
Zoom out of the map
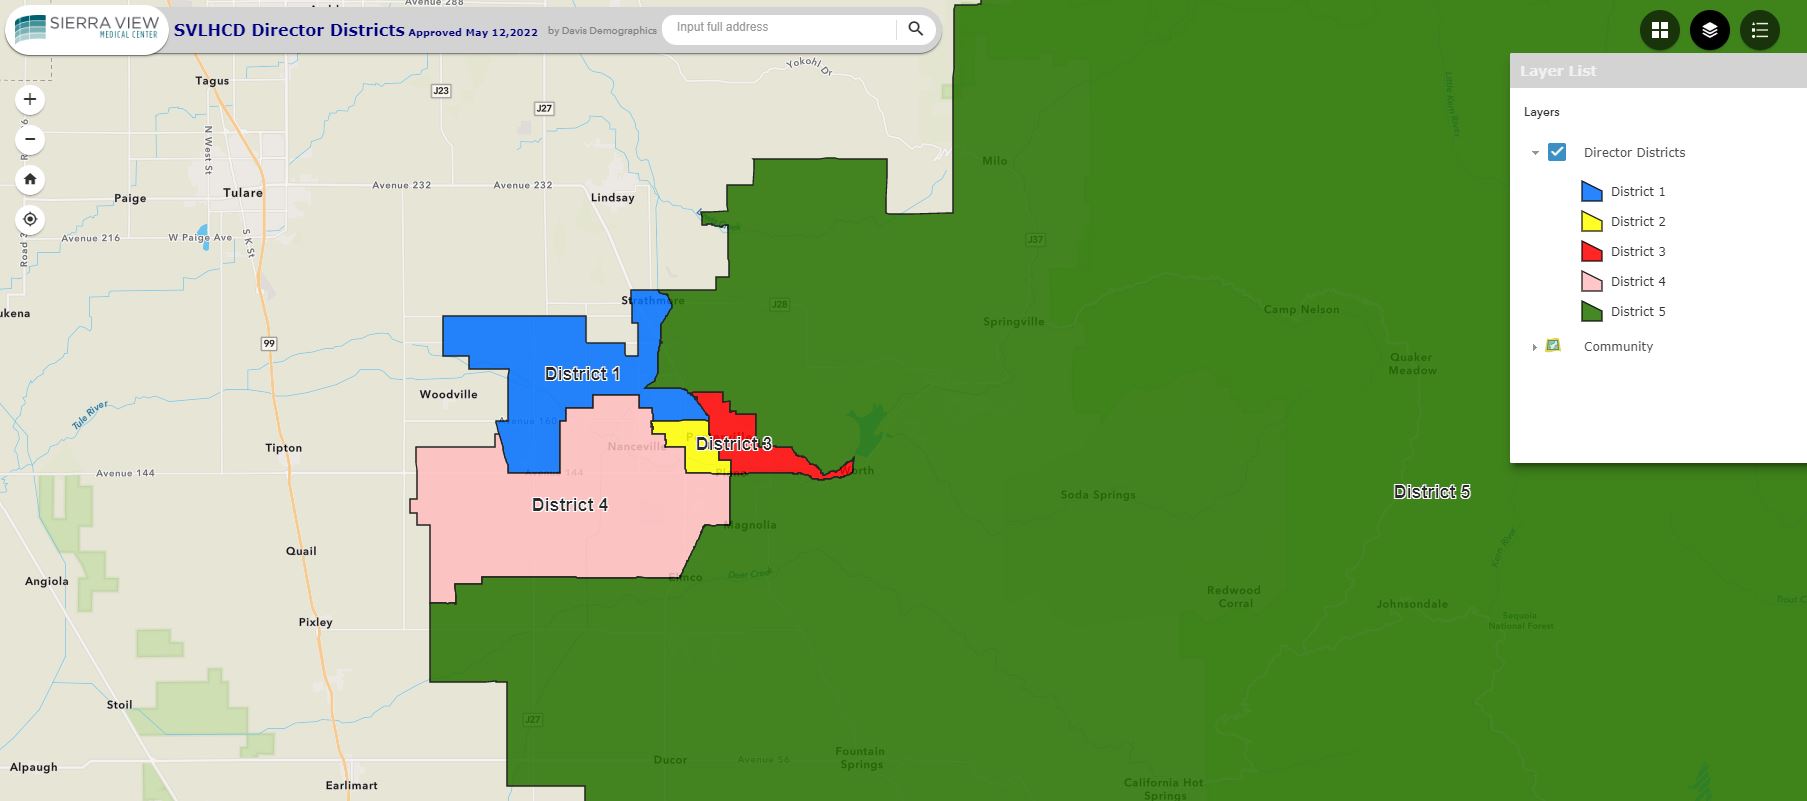tap(30, 139)
